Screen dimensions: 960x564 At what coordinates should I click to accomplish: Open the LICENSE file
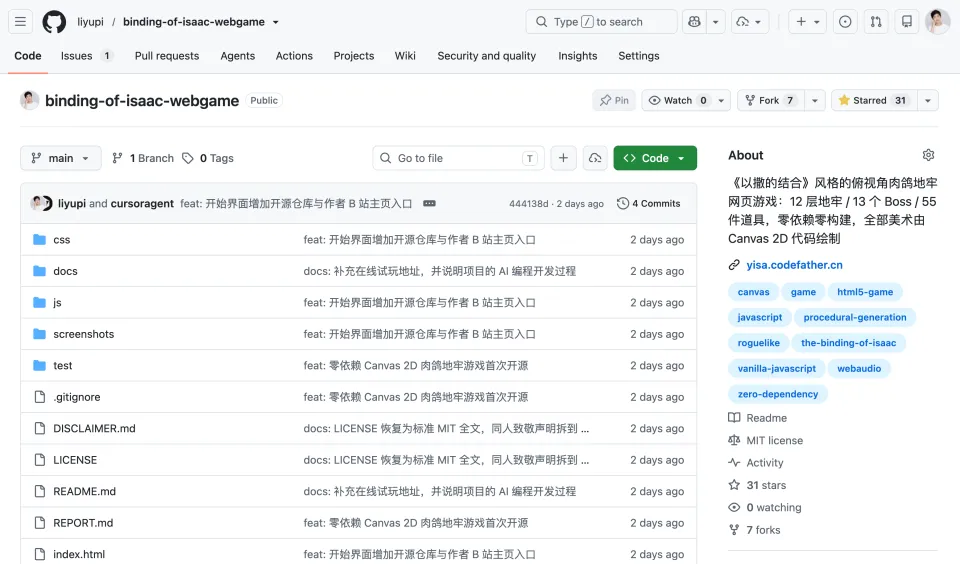[75, 460]
